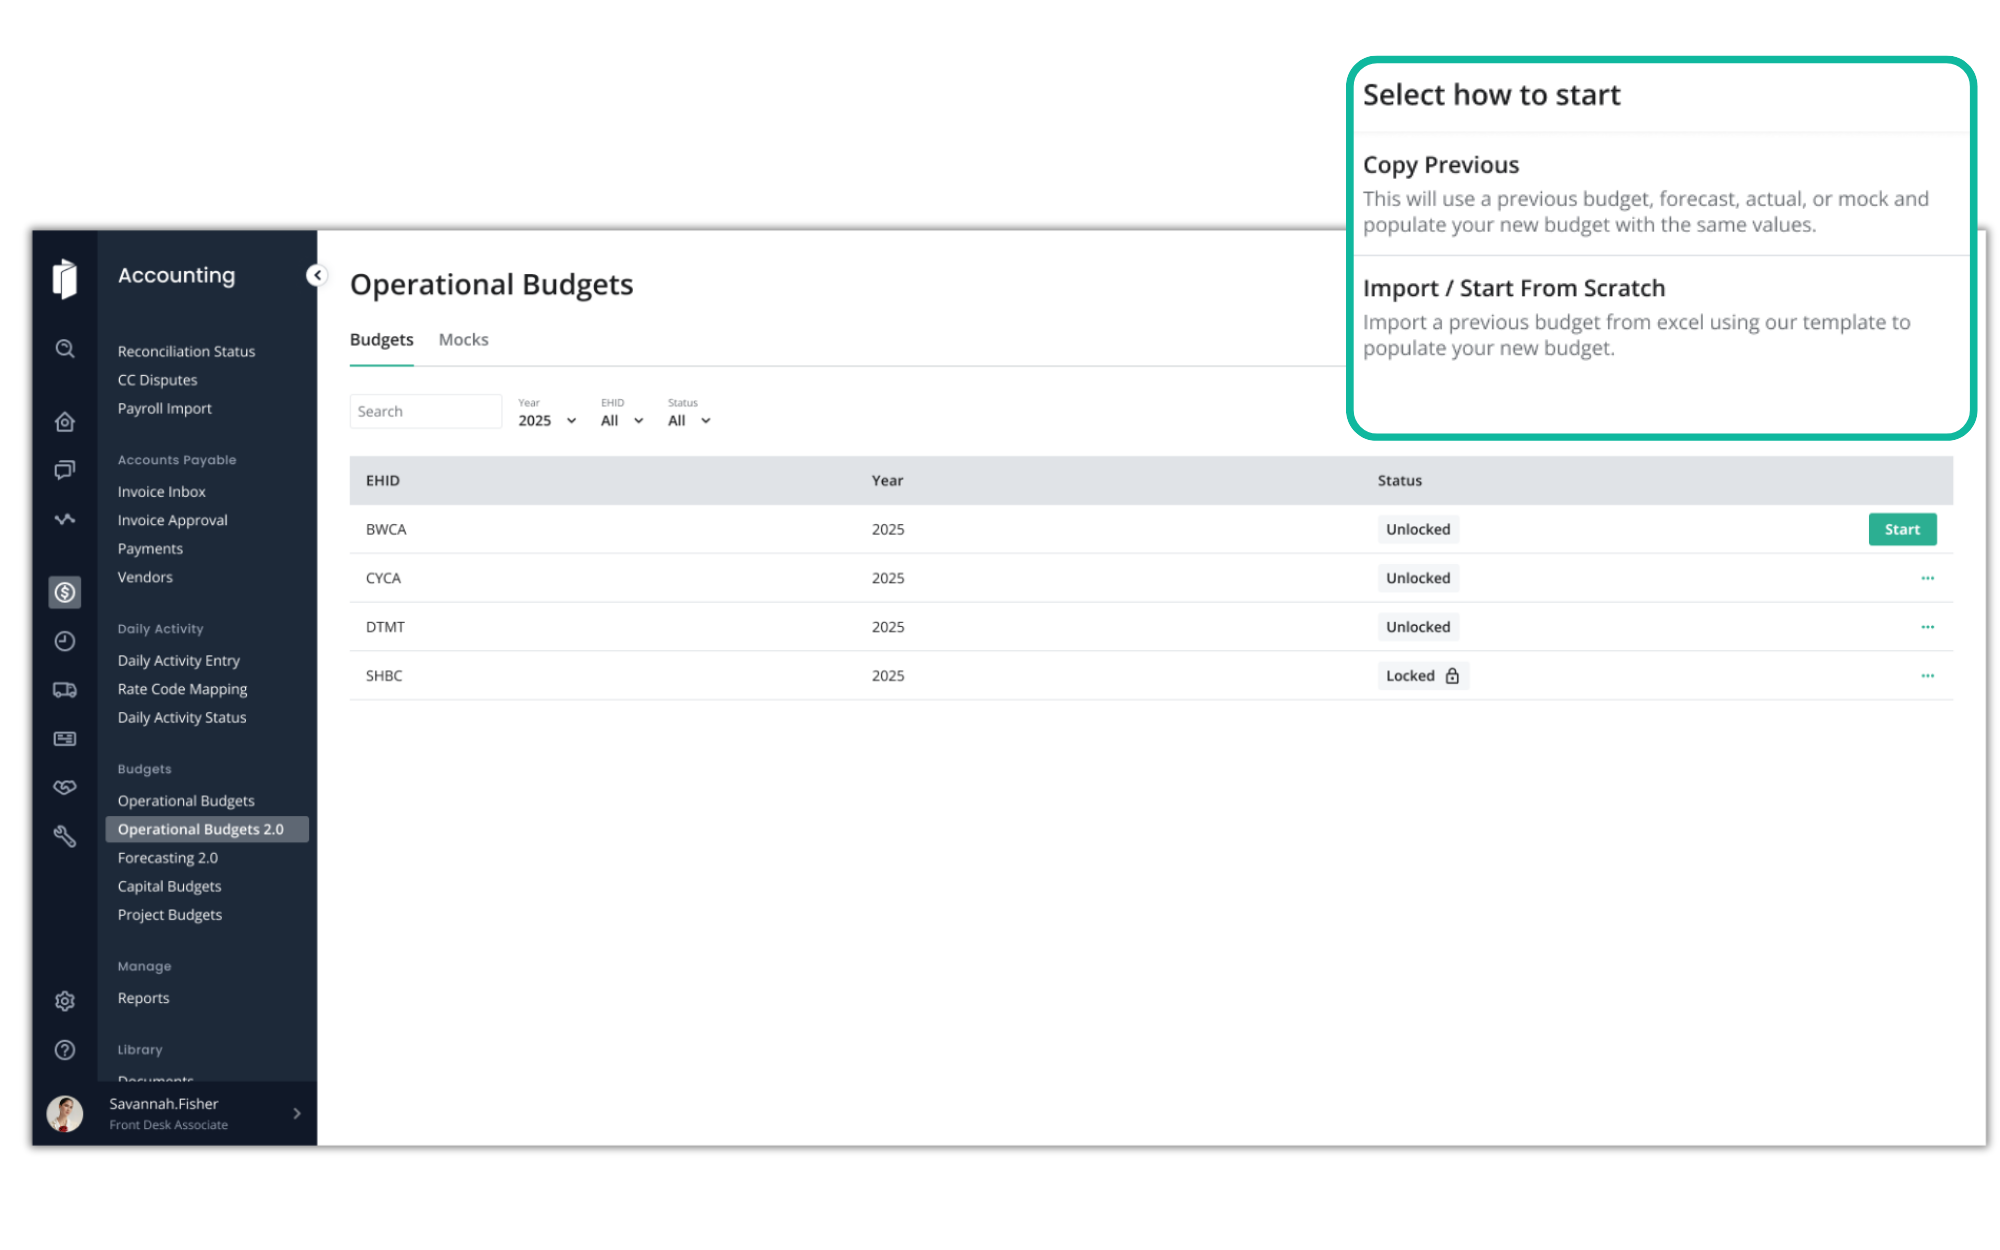Switch to the Mocks tab
This screenshot has width=2000, height=1250.
463,340
